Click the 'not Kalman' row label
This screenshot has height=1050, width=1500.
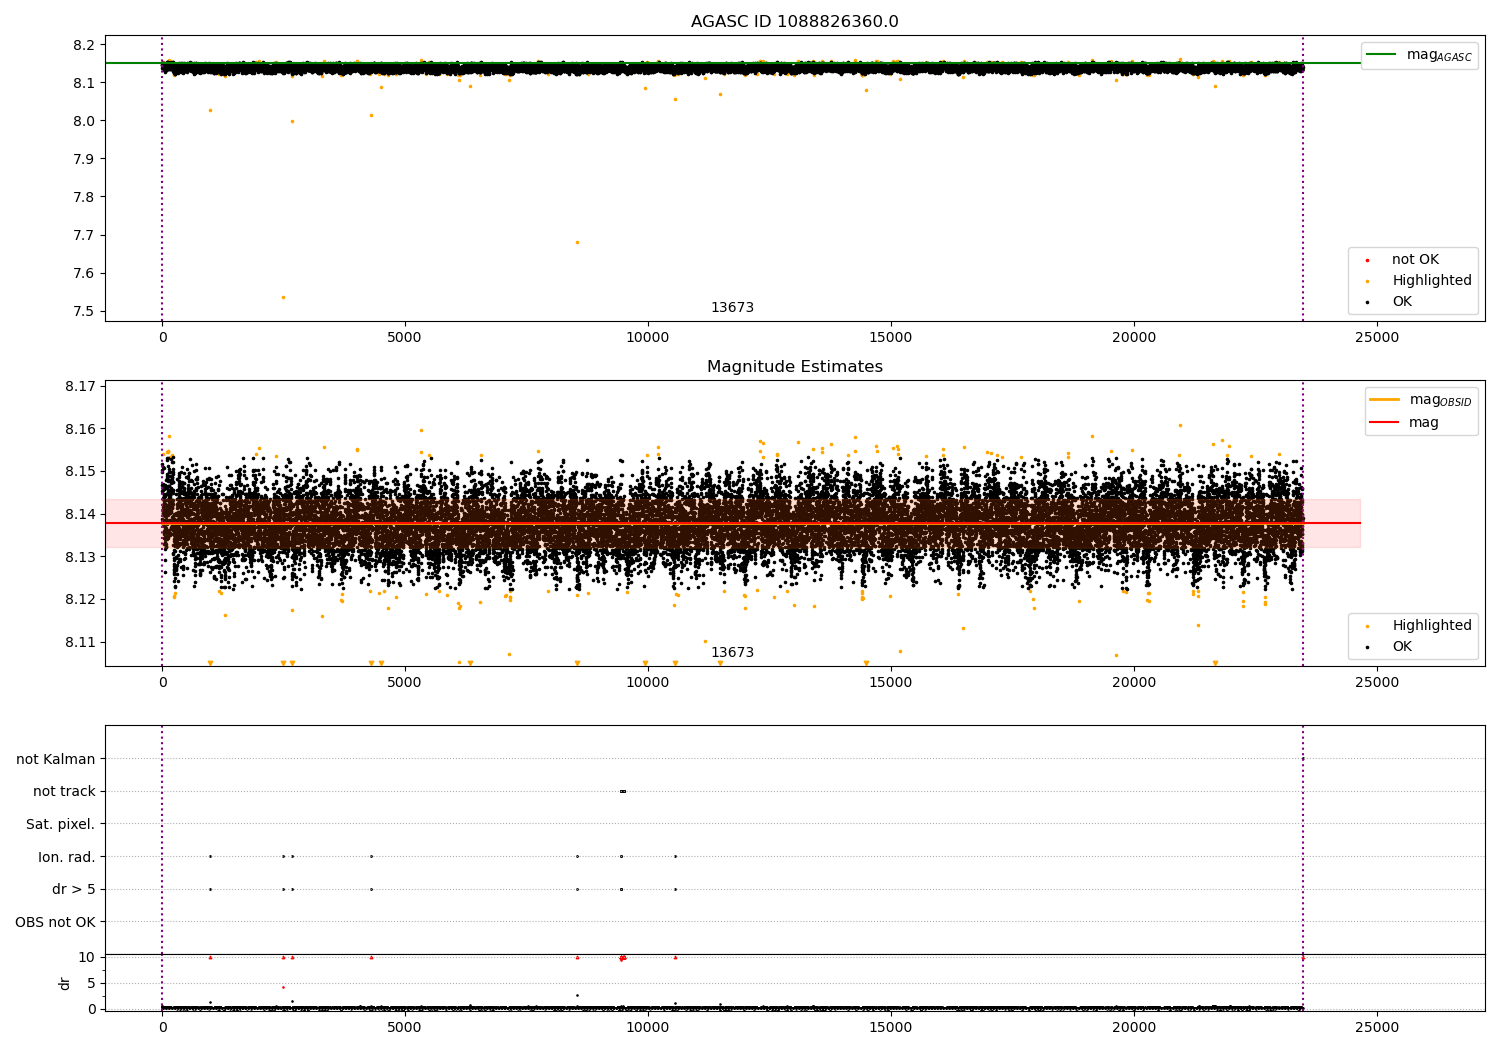(56, 760)
